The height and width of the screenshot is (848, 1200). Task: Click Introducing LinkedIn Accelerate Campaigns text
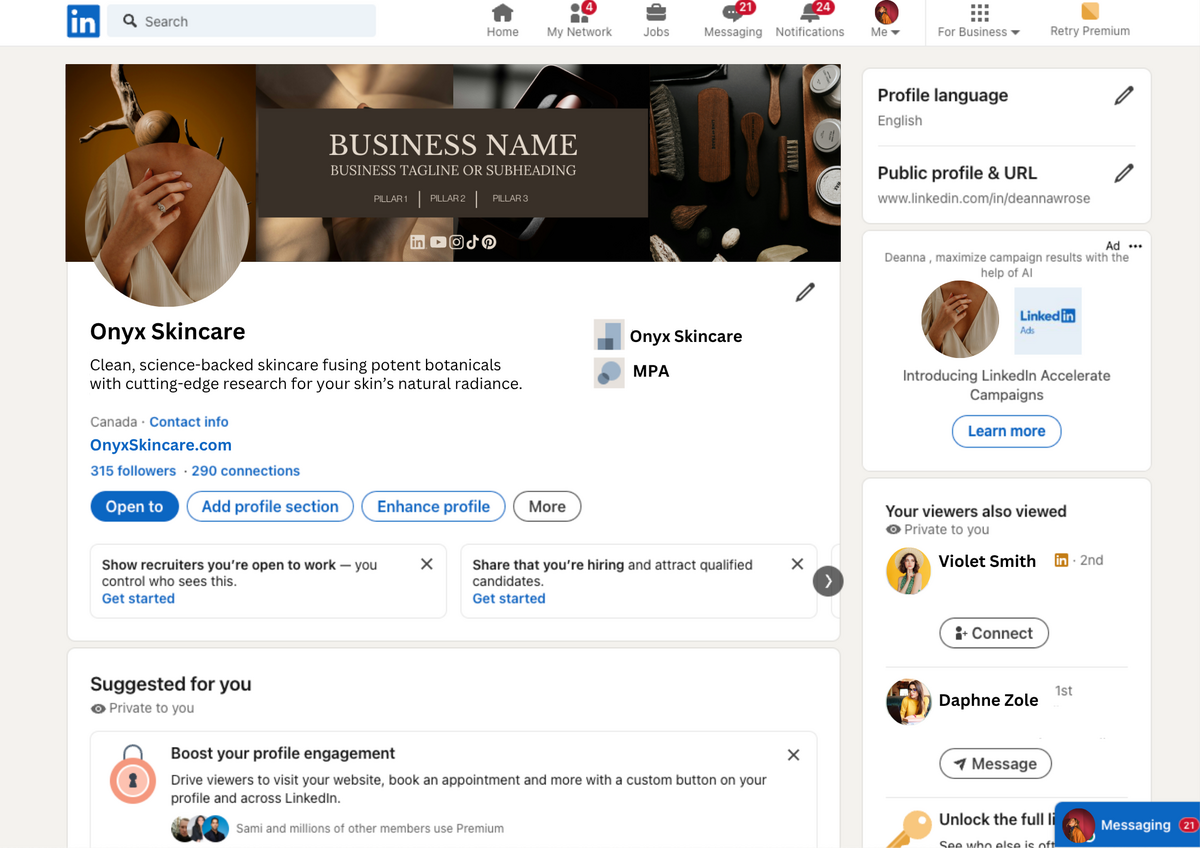click(1006, 385)
